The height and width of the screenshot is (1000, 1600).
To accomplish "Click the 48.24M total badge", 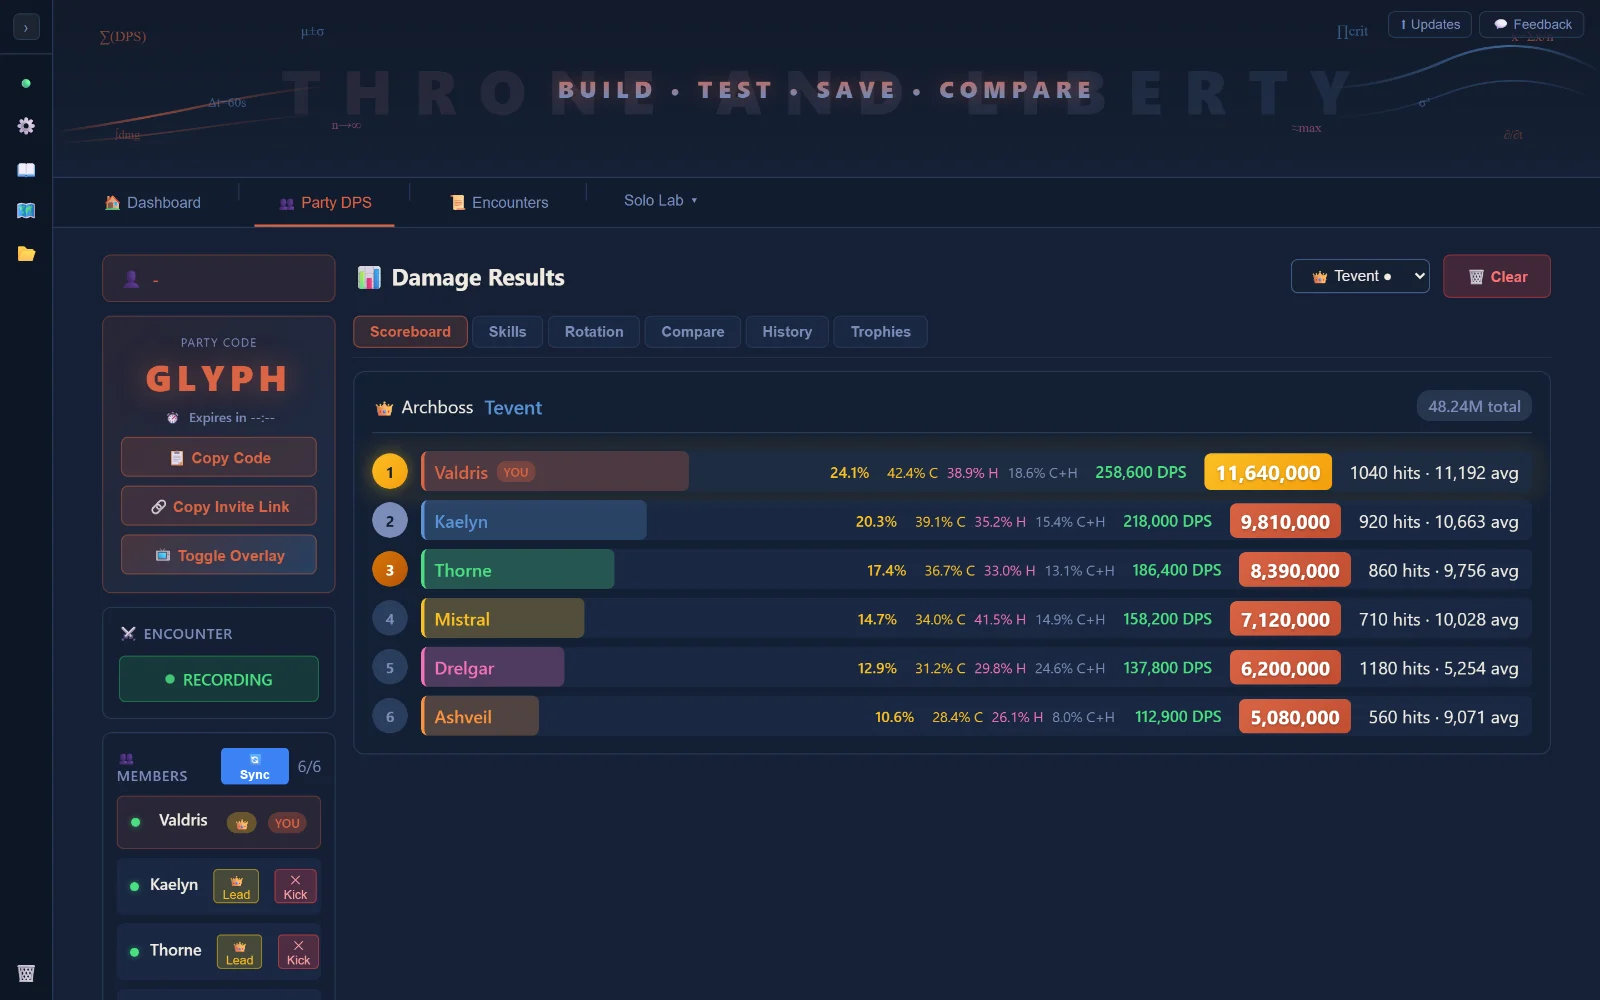I will [1474, 406].
